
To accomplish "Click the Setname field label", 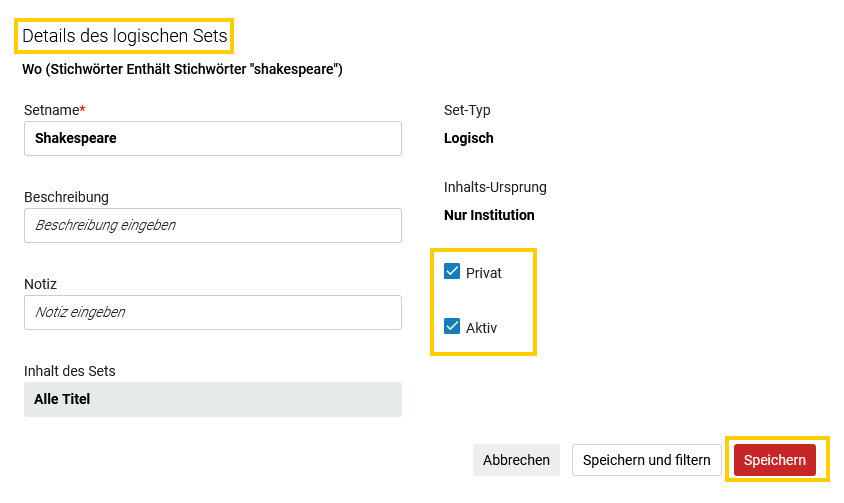I will click(54, 110).
